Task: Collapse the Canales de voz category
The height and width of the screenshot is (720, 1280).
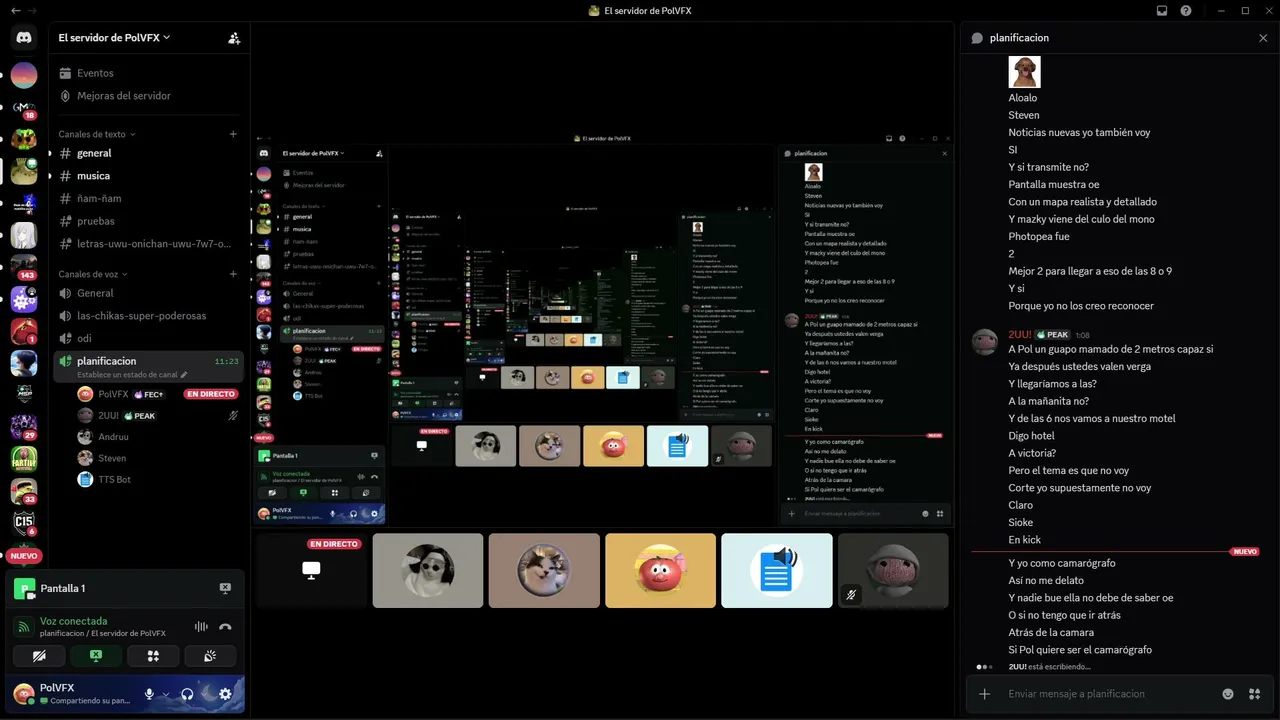Action: pos(95,274)
